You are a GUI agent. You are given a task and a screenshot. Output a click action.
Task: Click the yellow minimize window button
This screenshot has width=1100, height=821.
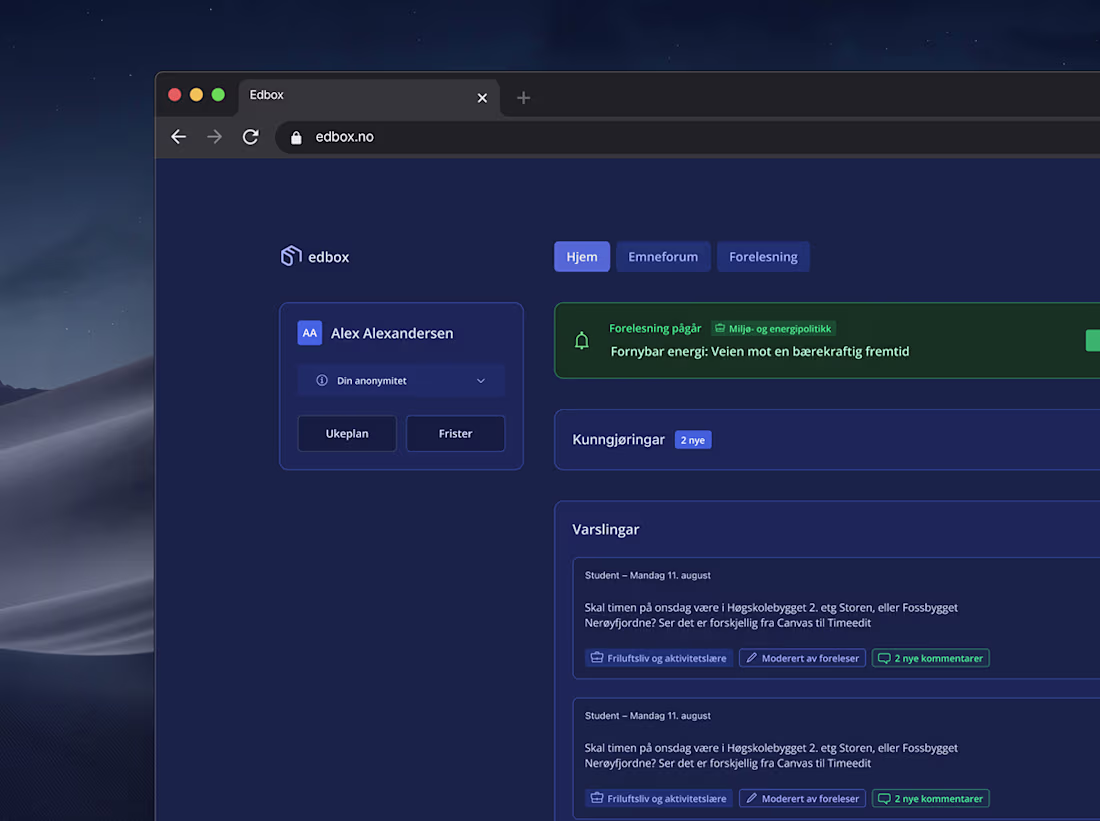(196, 95)
